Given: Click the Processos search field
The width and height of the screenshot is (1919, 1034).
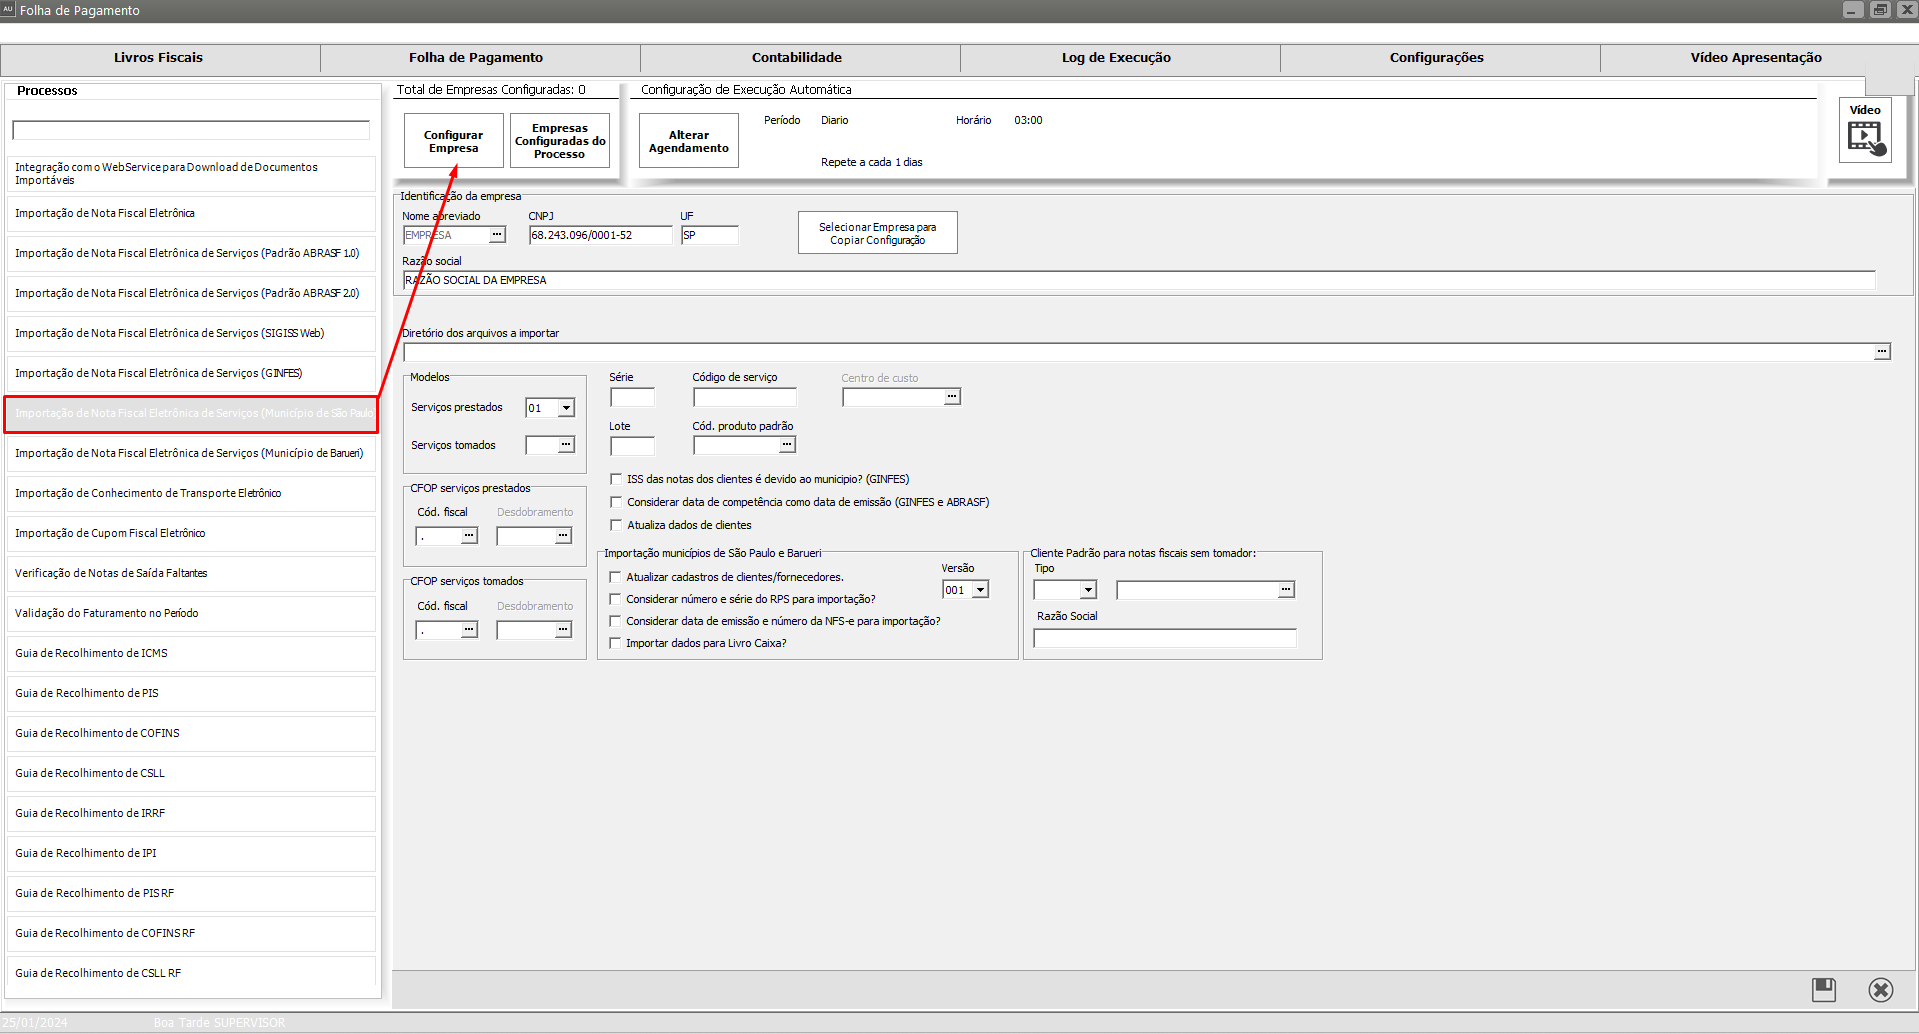Looking at the screenshot, I should [x=191, y=130].
